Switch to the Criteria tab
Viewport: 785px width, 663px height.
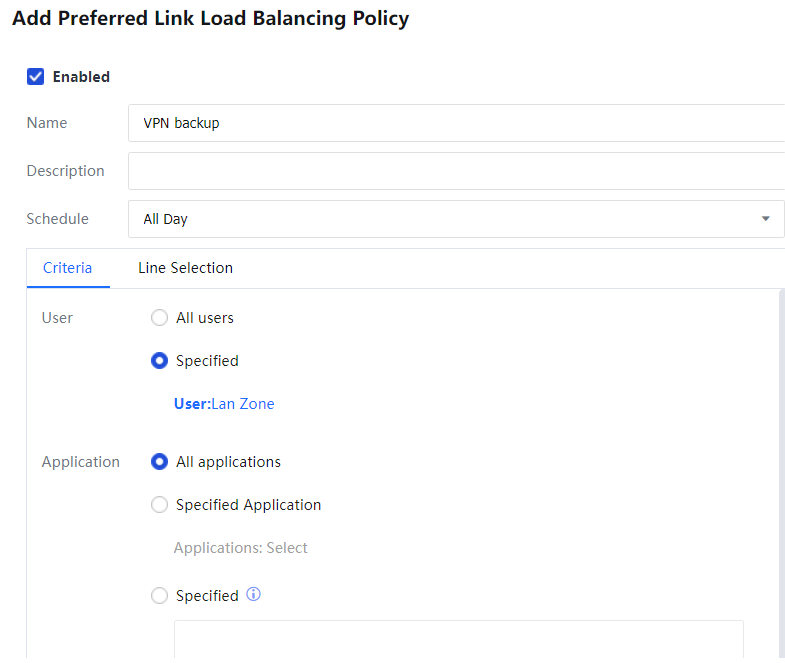tap(68, 268)
